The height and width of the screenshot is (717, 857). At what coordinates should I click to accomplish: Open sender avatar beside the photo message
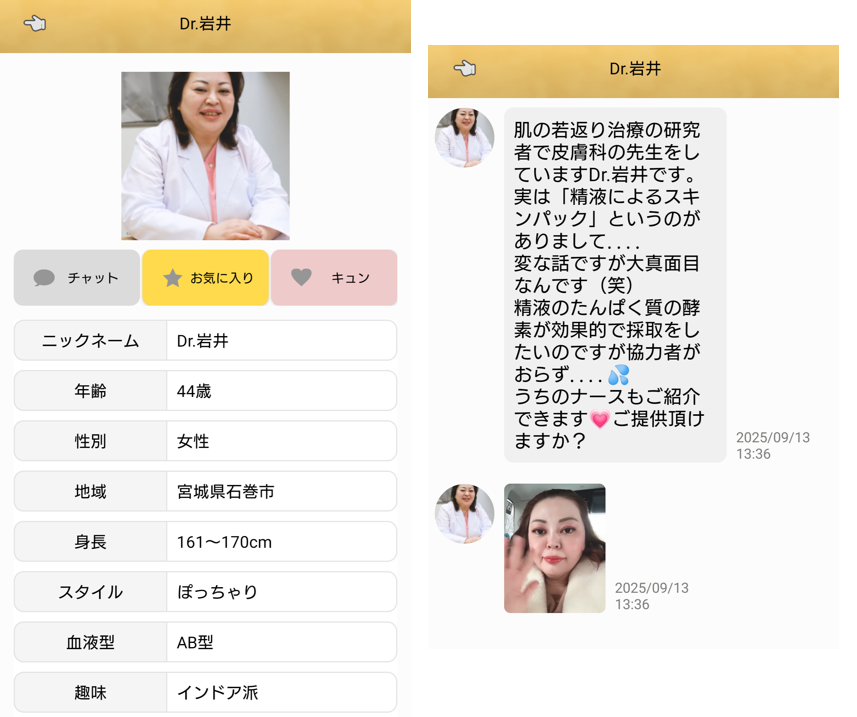(464, 513)
